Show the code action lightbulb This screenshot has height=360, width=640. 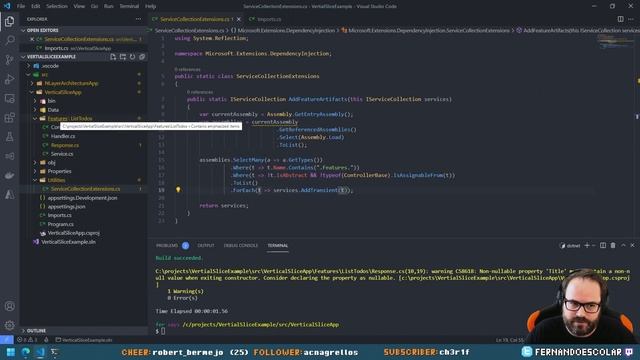[178, 189]
